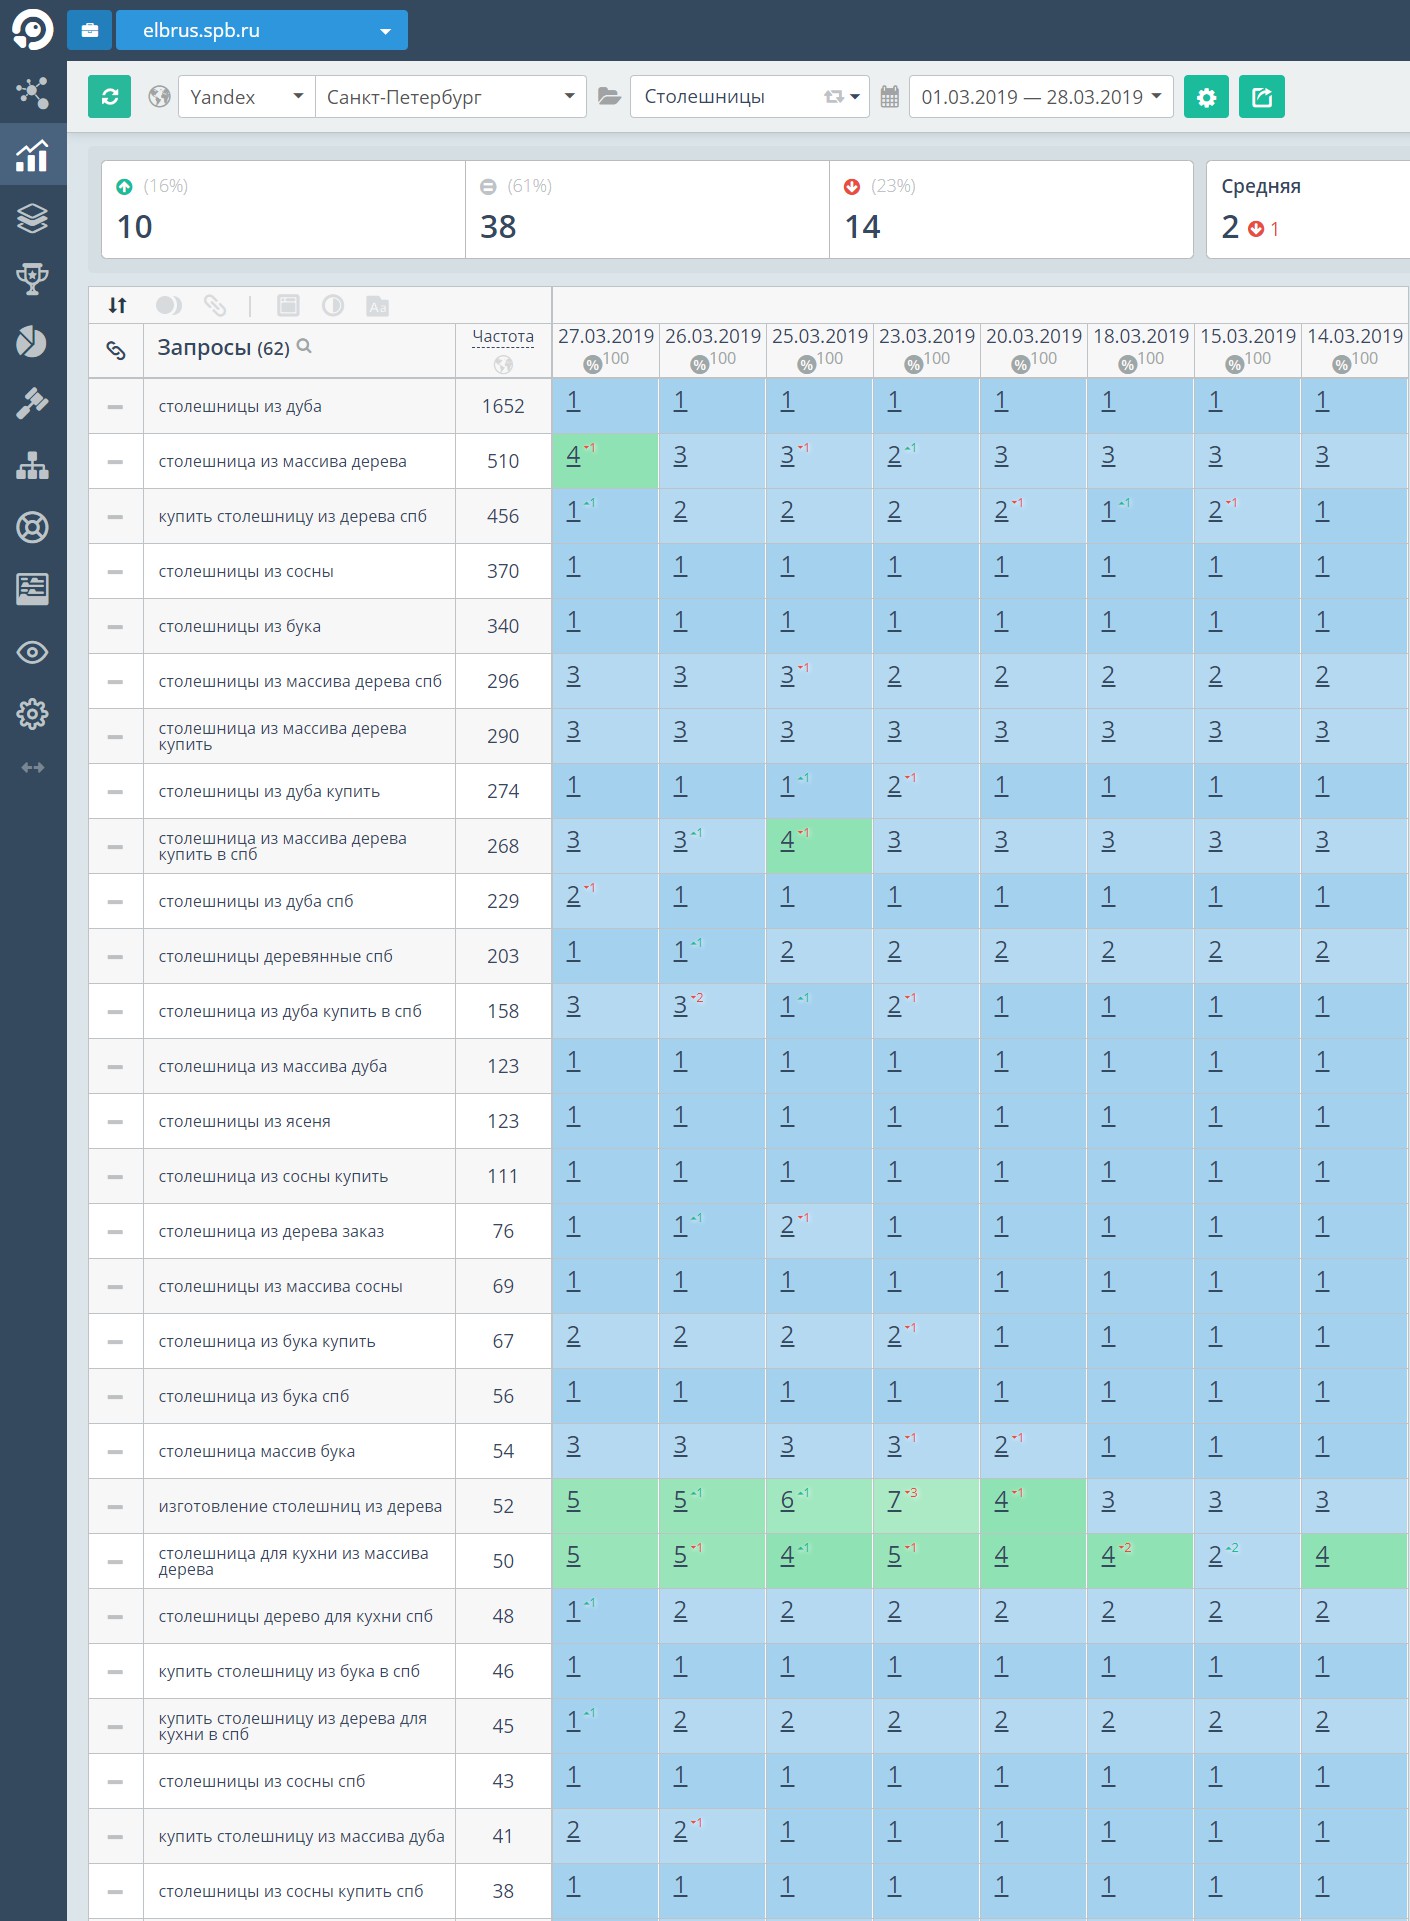The width and height of the screenshot is (1410, 1921).
Task: Select the query купить столешницу из дерева спб
Action: pyautogui.click(x=293, y=517)
